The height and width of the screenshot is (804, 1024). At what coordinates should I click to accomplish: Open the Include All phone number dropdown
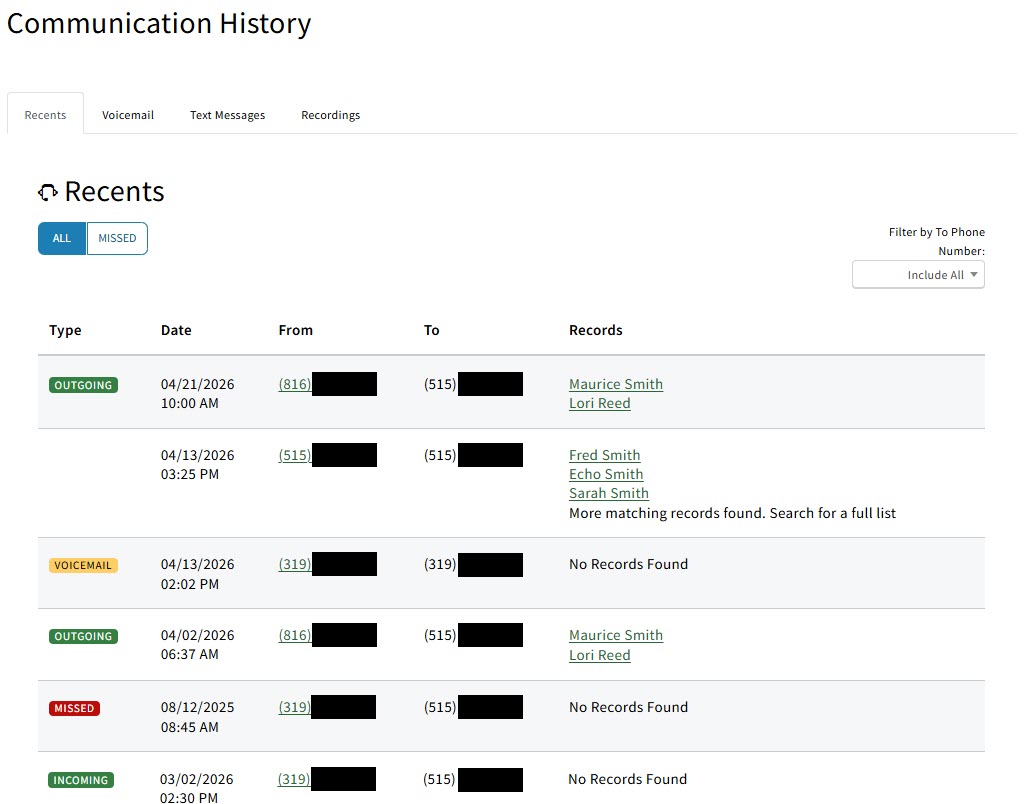[918, 275]
